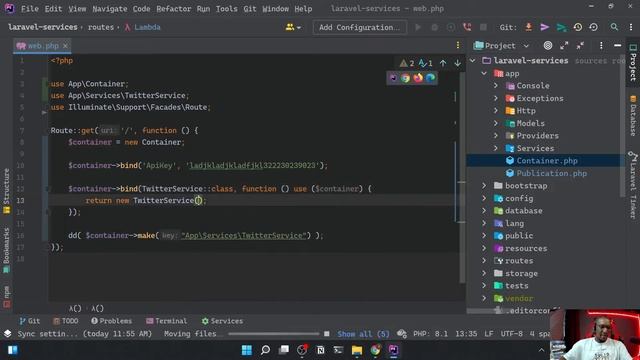The height and width of the screenshot is (360, 640).
Task: Open the Git menu
Action: [x=249, y=9]
